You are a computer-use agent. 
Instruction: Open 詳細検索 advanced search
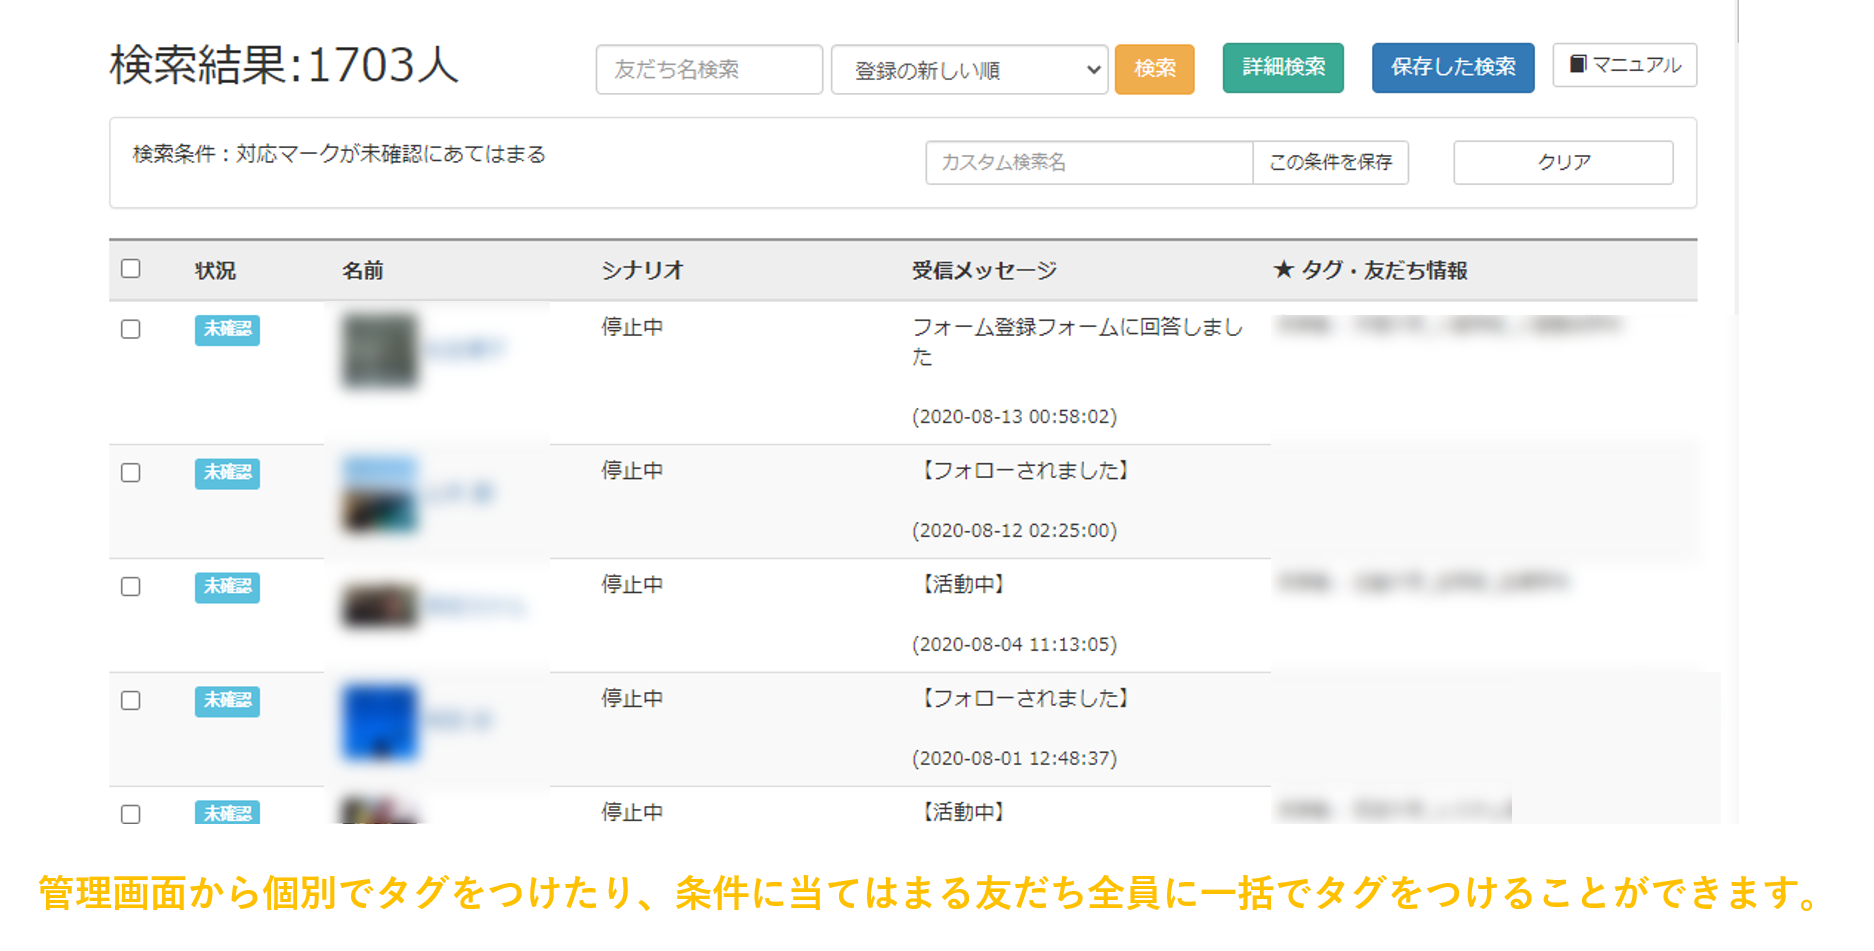[x=1283, y=68]
